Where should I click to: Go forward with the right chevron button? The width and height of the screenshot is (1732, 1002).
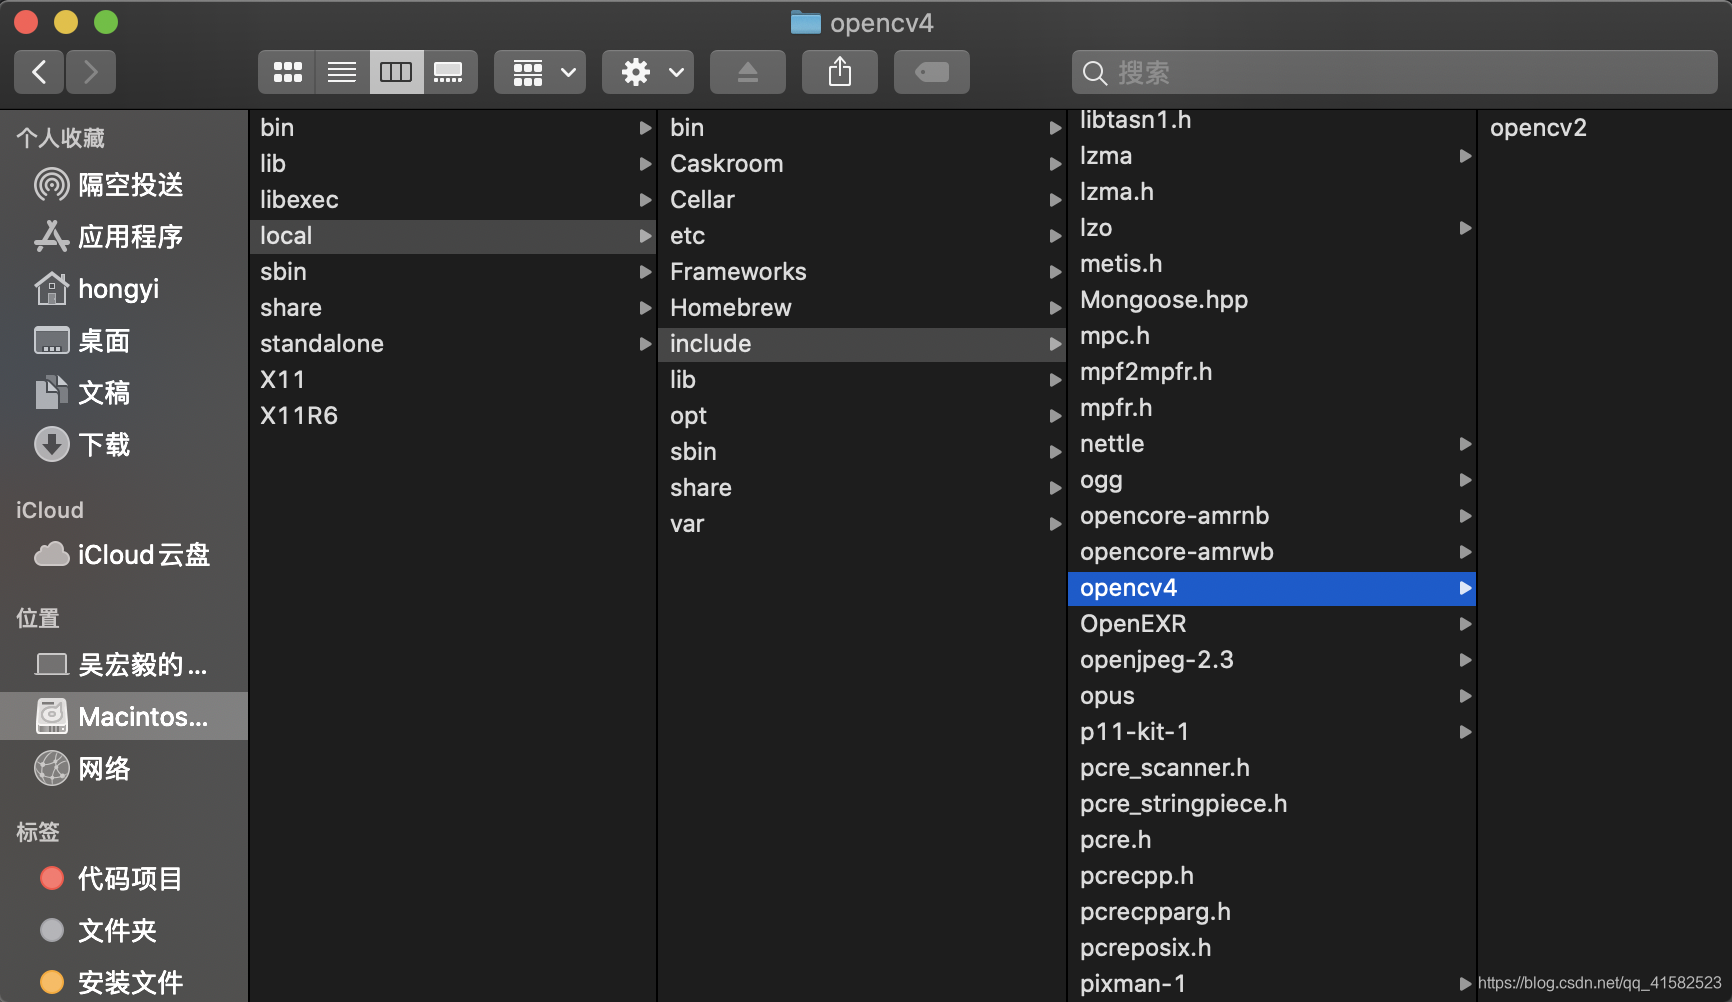pos(91,72)
